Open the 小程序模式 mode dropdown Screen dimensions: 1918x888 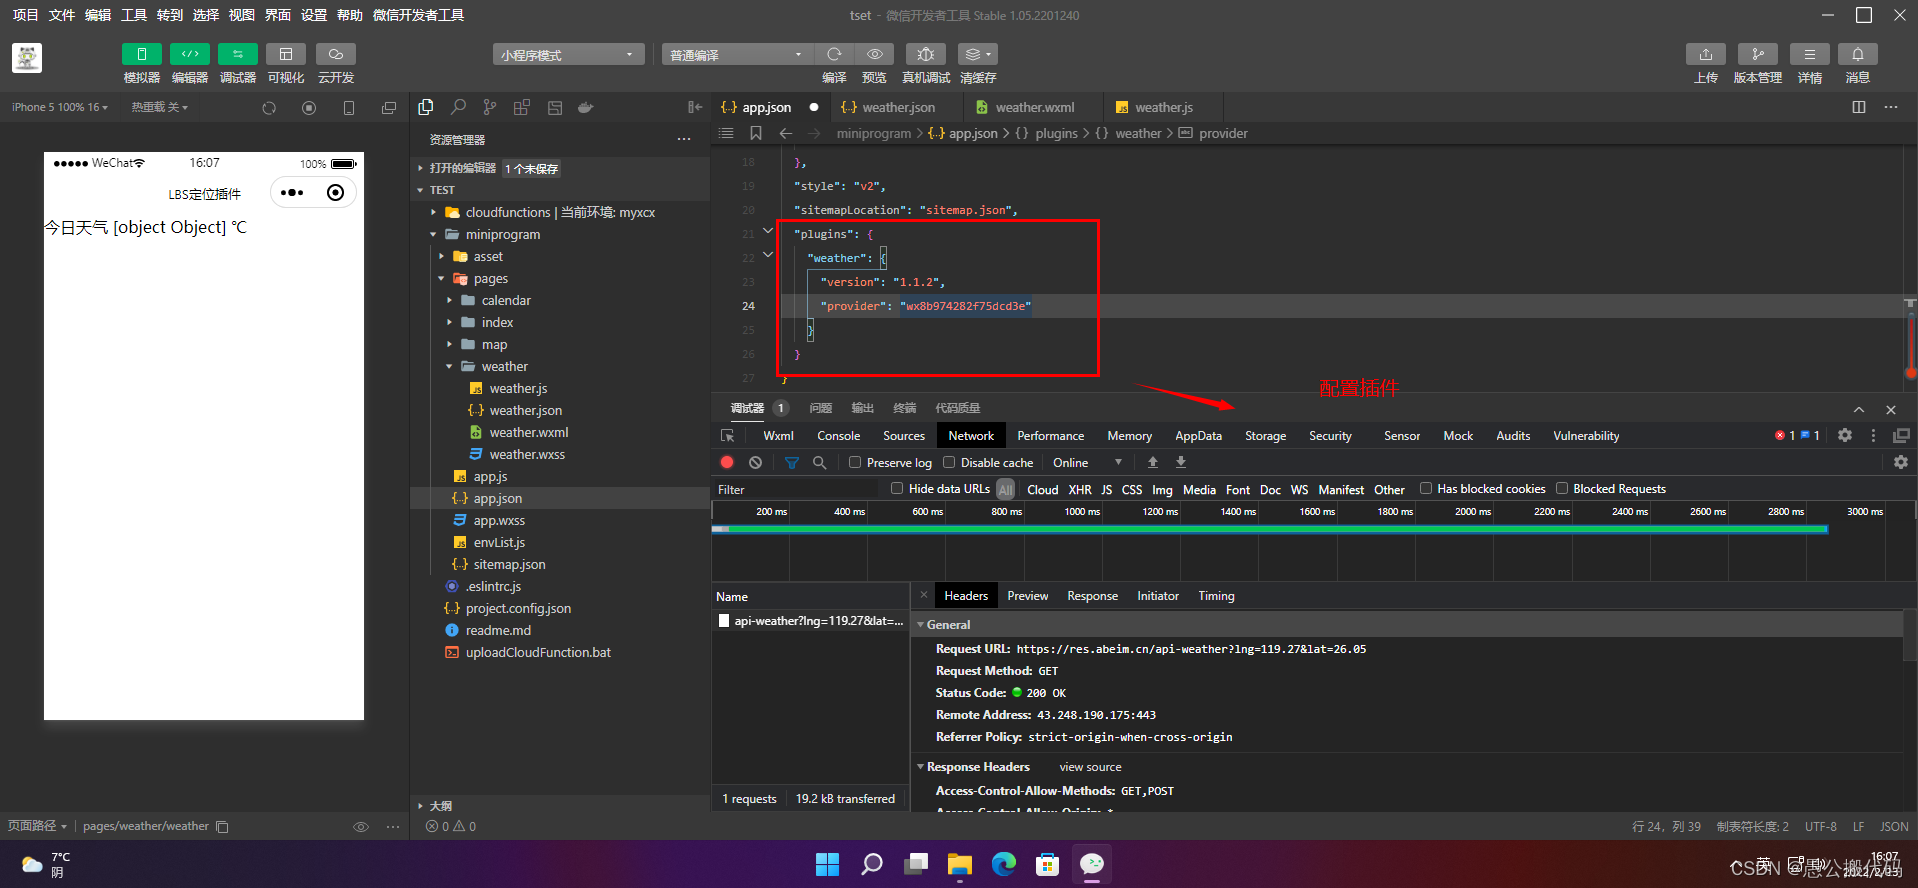coord(567,55)
